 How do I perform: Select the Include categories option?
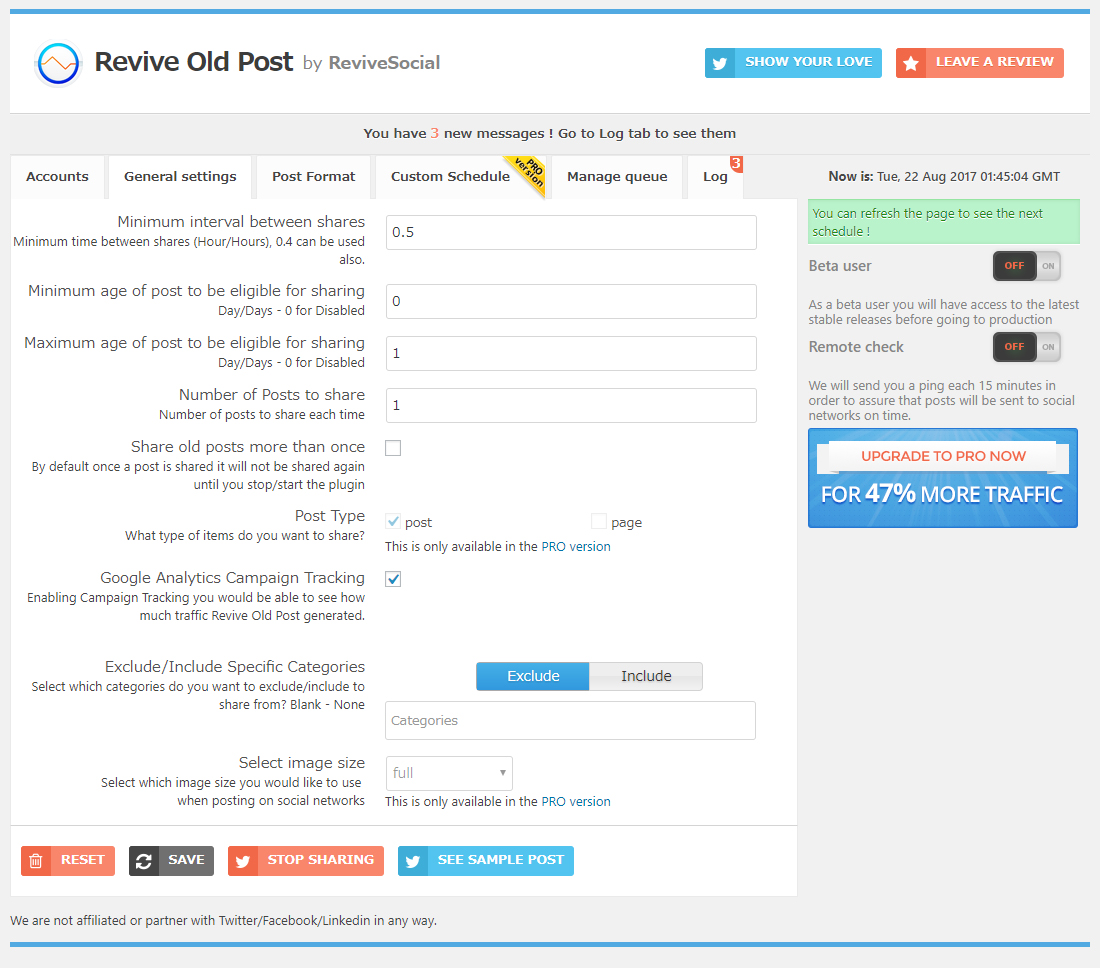coord(646,676)
